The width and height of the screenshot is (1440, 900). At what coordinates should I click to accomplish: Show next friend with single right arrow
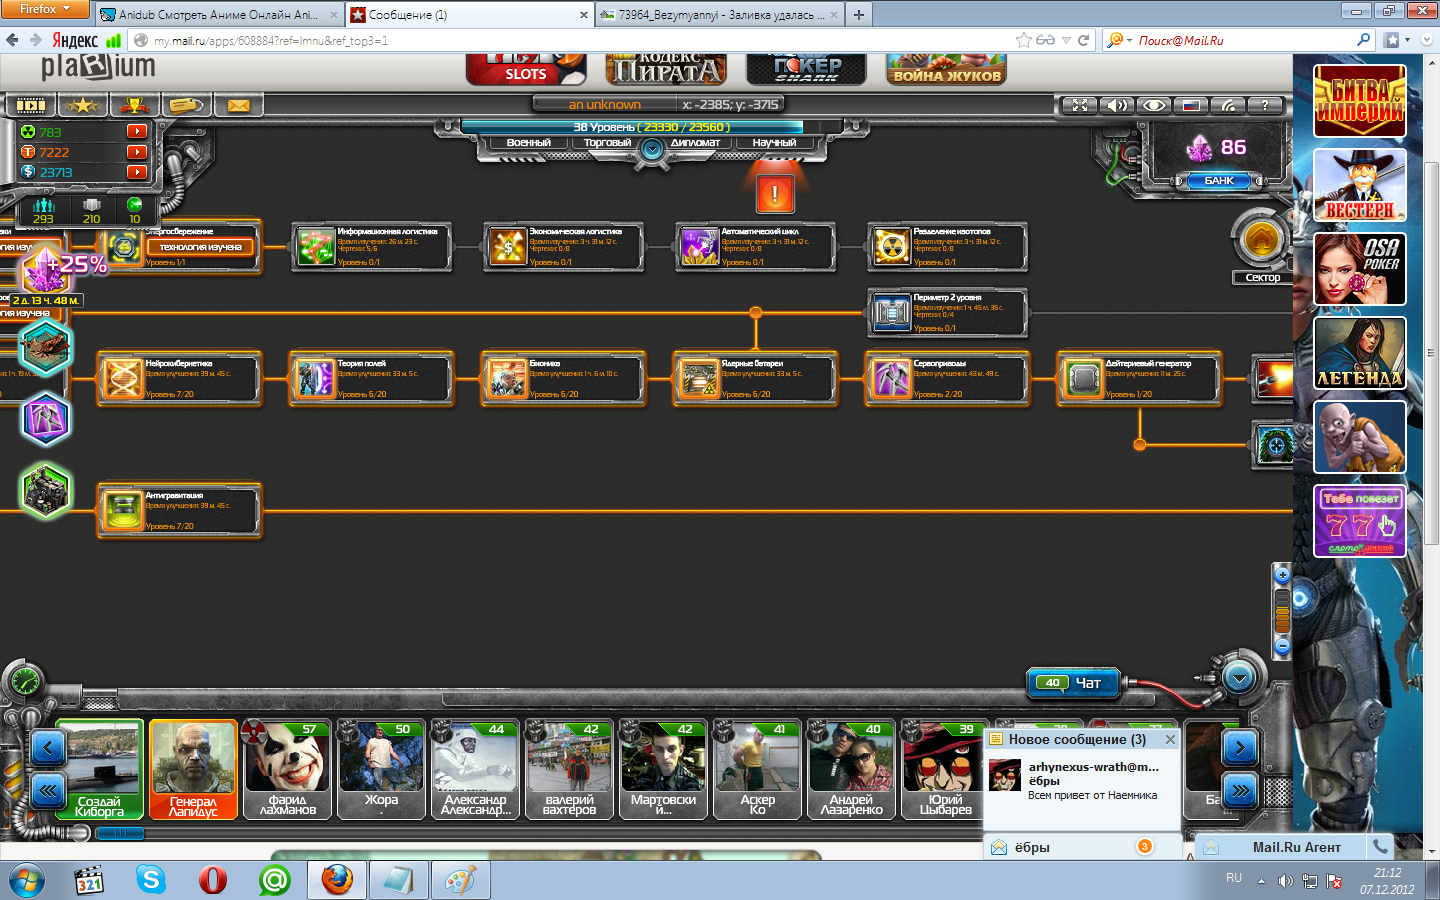pyautogui.click(x=1240, y=747)
